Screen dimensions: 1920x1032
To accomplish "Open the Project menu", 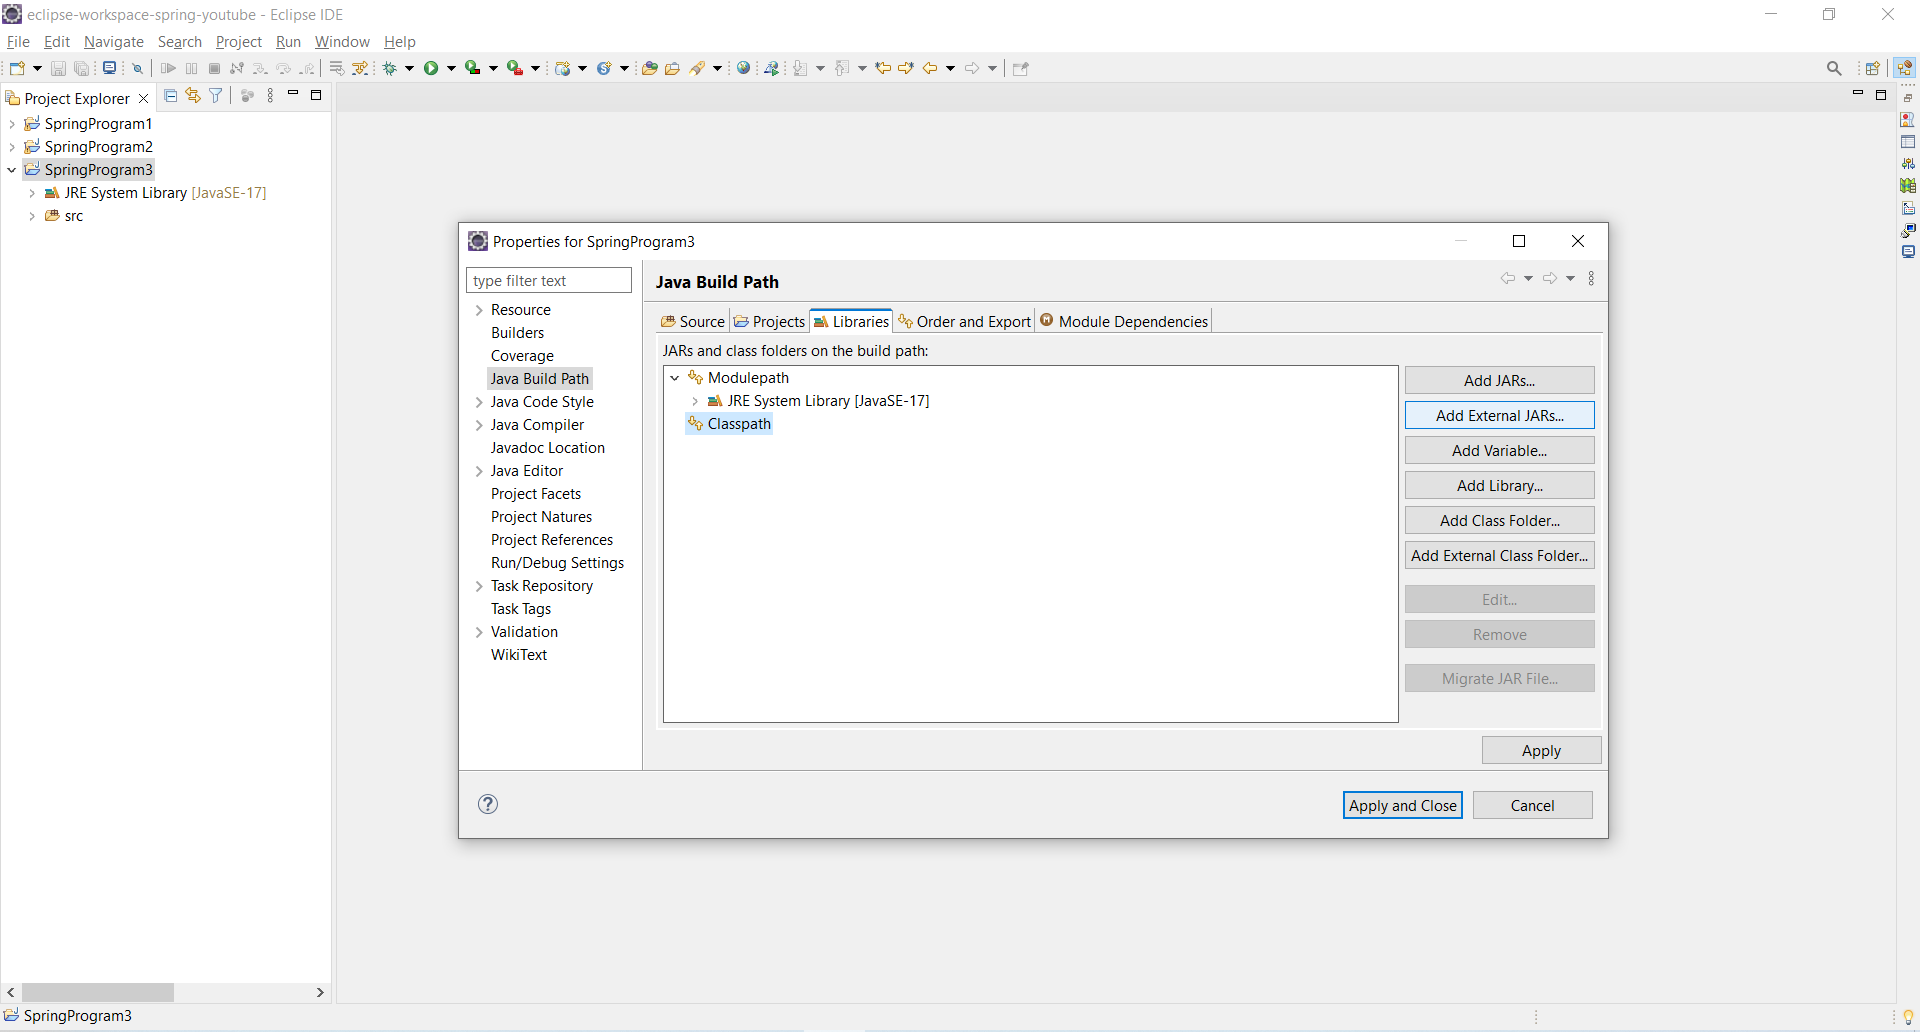I will pos(239,42).
